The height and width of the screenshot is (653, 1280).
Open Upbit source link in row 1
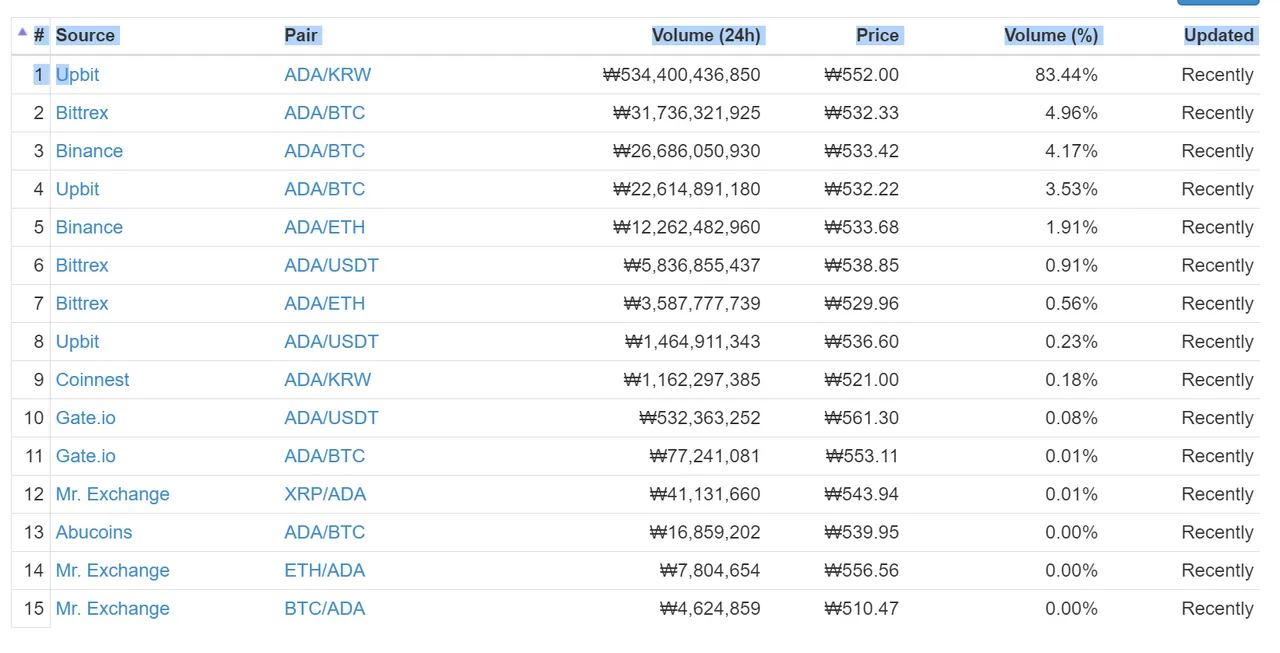tap(77, 75)
